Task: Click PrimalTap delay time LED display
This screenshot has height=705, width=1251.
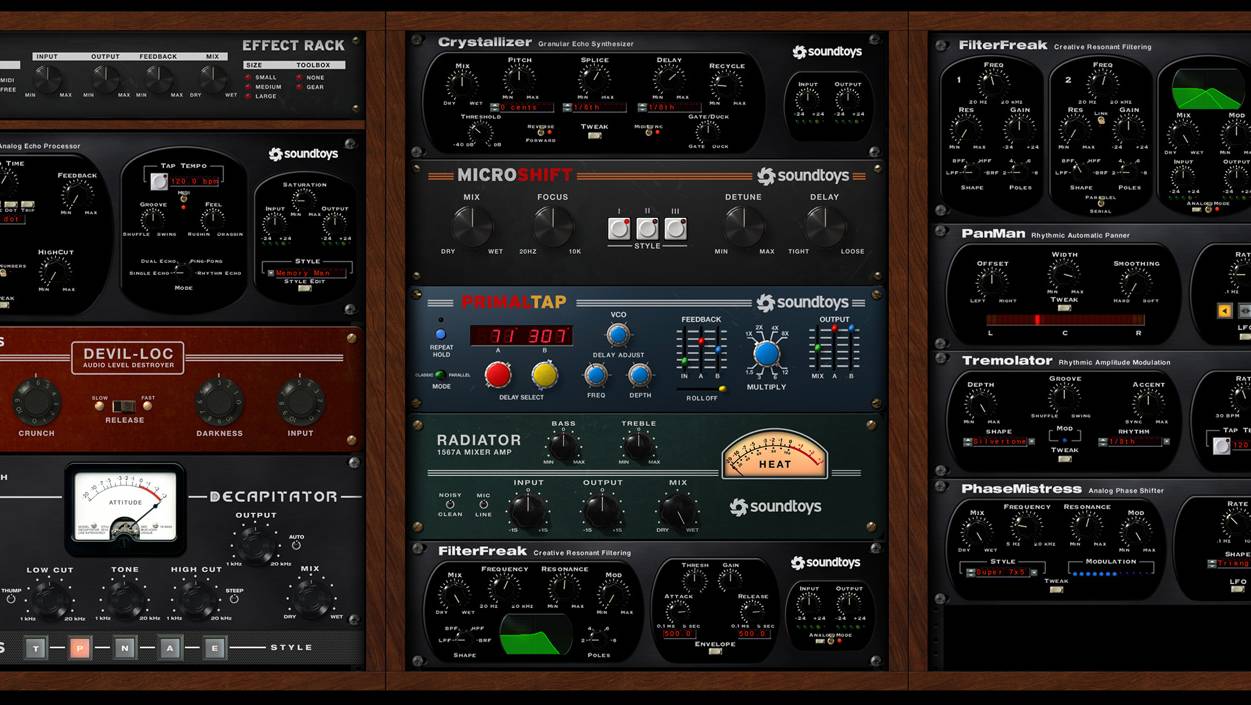Action: [521, 335]
